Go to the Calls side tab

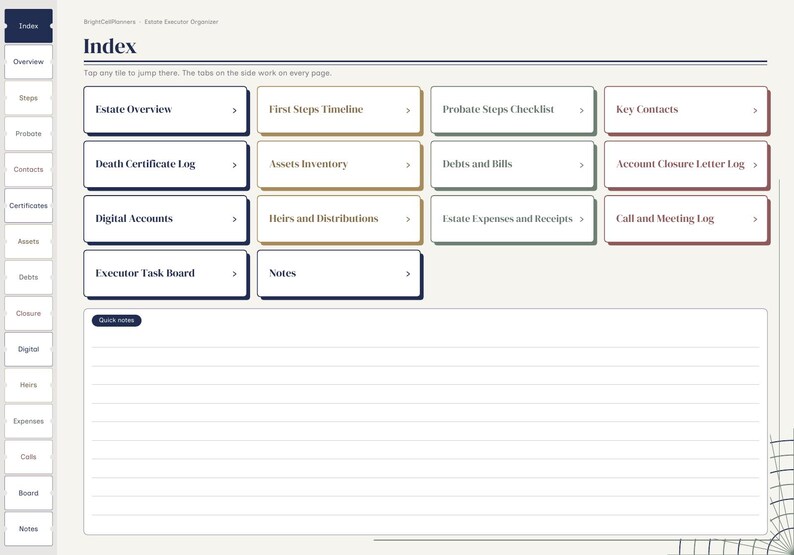coord(28,457)
